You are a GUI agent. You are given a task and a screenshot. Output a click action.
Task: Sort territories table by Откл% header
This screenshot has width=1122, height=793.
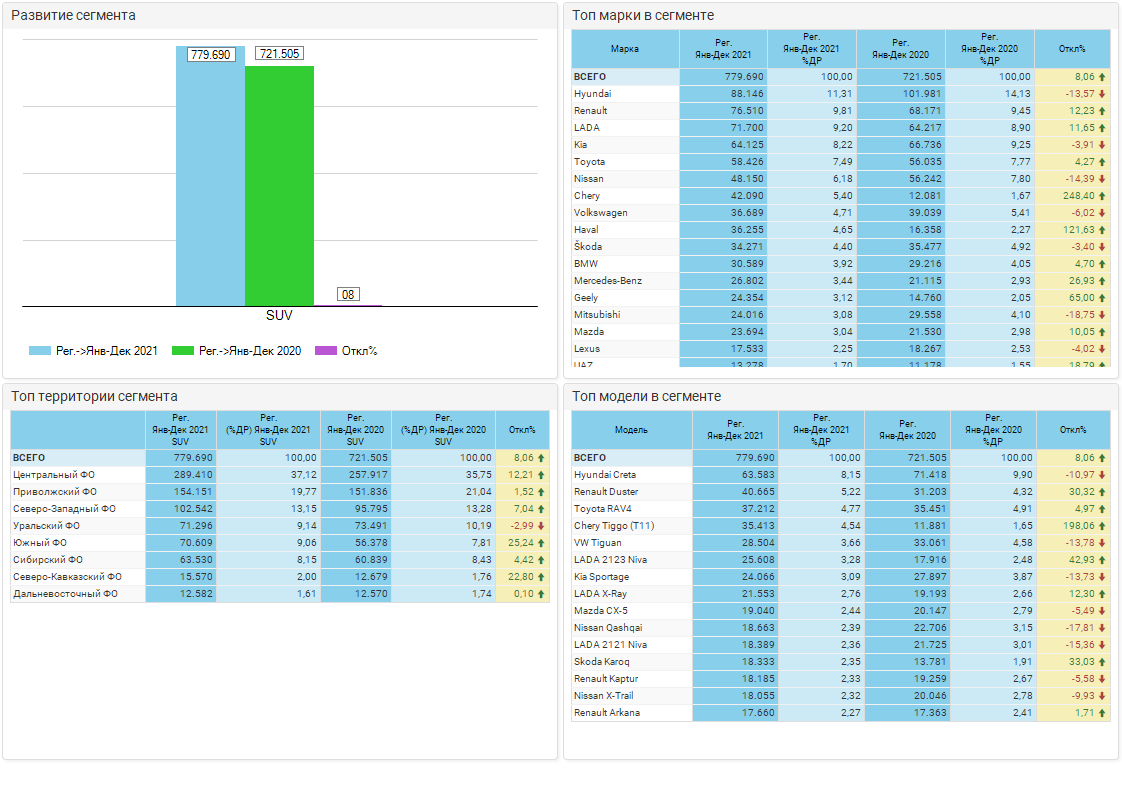point(522,430)
